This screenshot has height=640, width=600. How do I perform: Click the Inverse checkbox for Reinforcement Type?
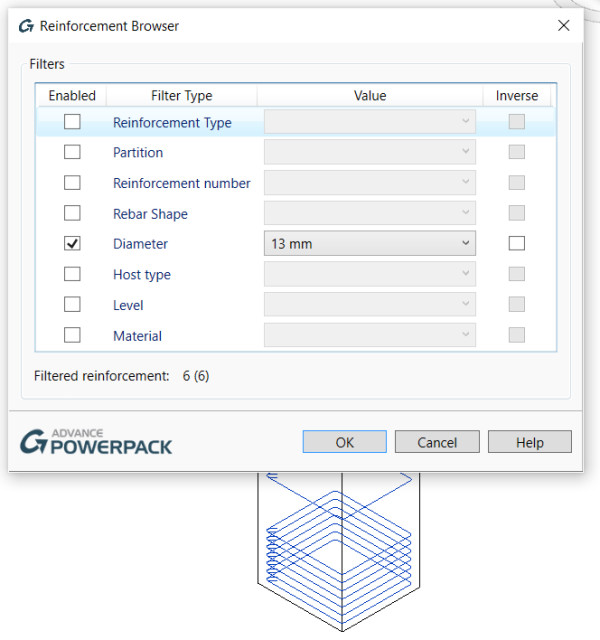coord(516,122)
